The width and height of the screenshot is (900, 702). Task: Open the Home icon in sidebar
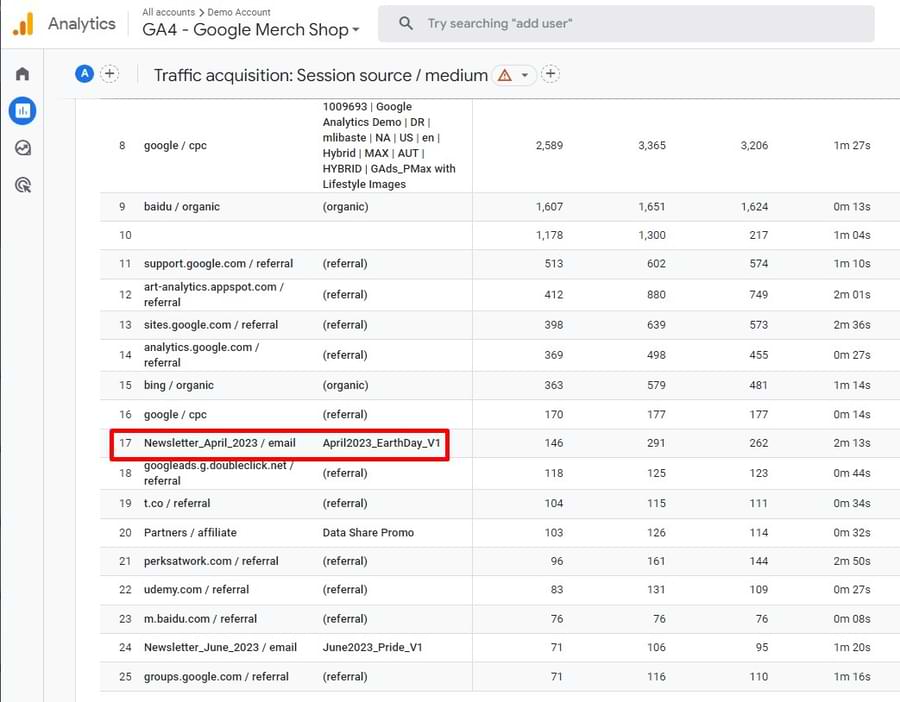[x=22, y=73]
